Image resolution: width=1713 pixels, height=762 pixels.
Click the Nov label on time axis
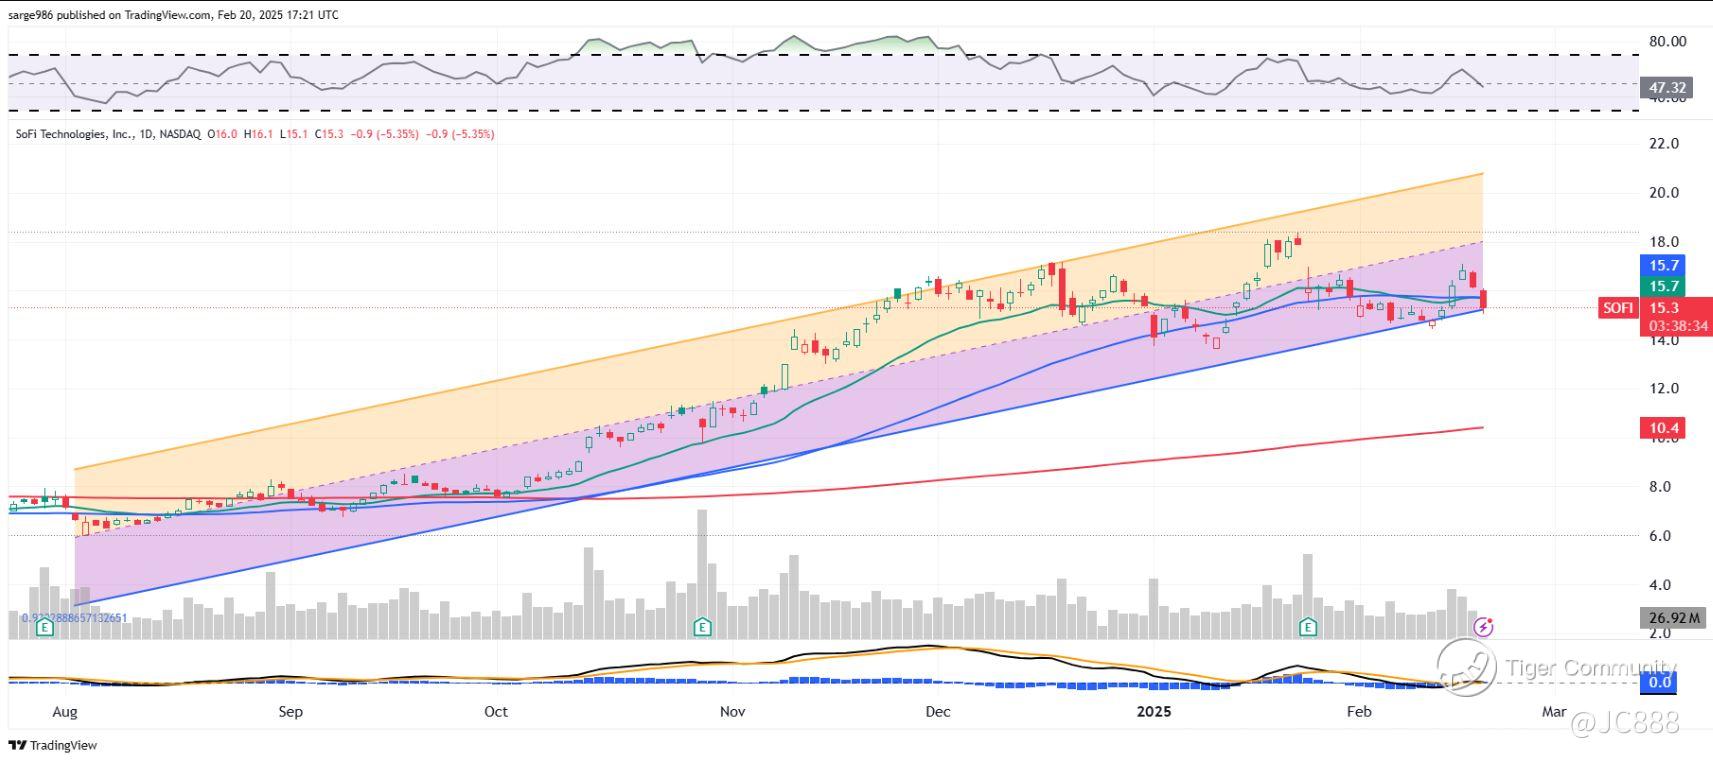[x=732, y=712]
